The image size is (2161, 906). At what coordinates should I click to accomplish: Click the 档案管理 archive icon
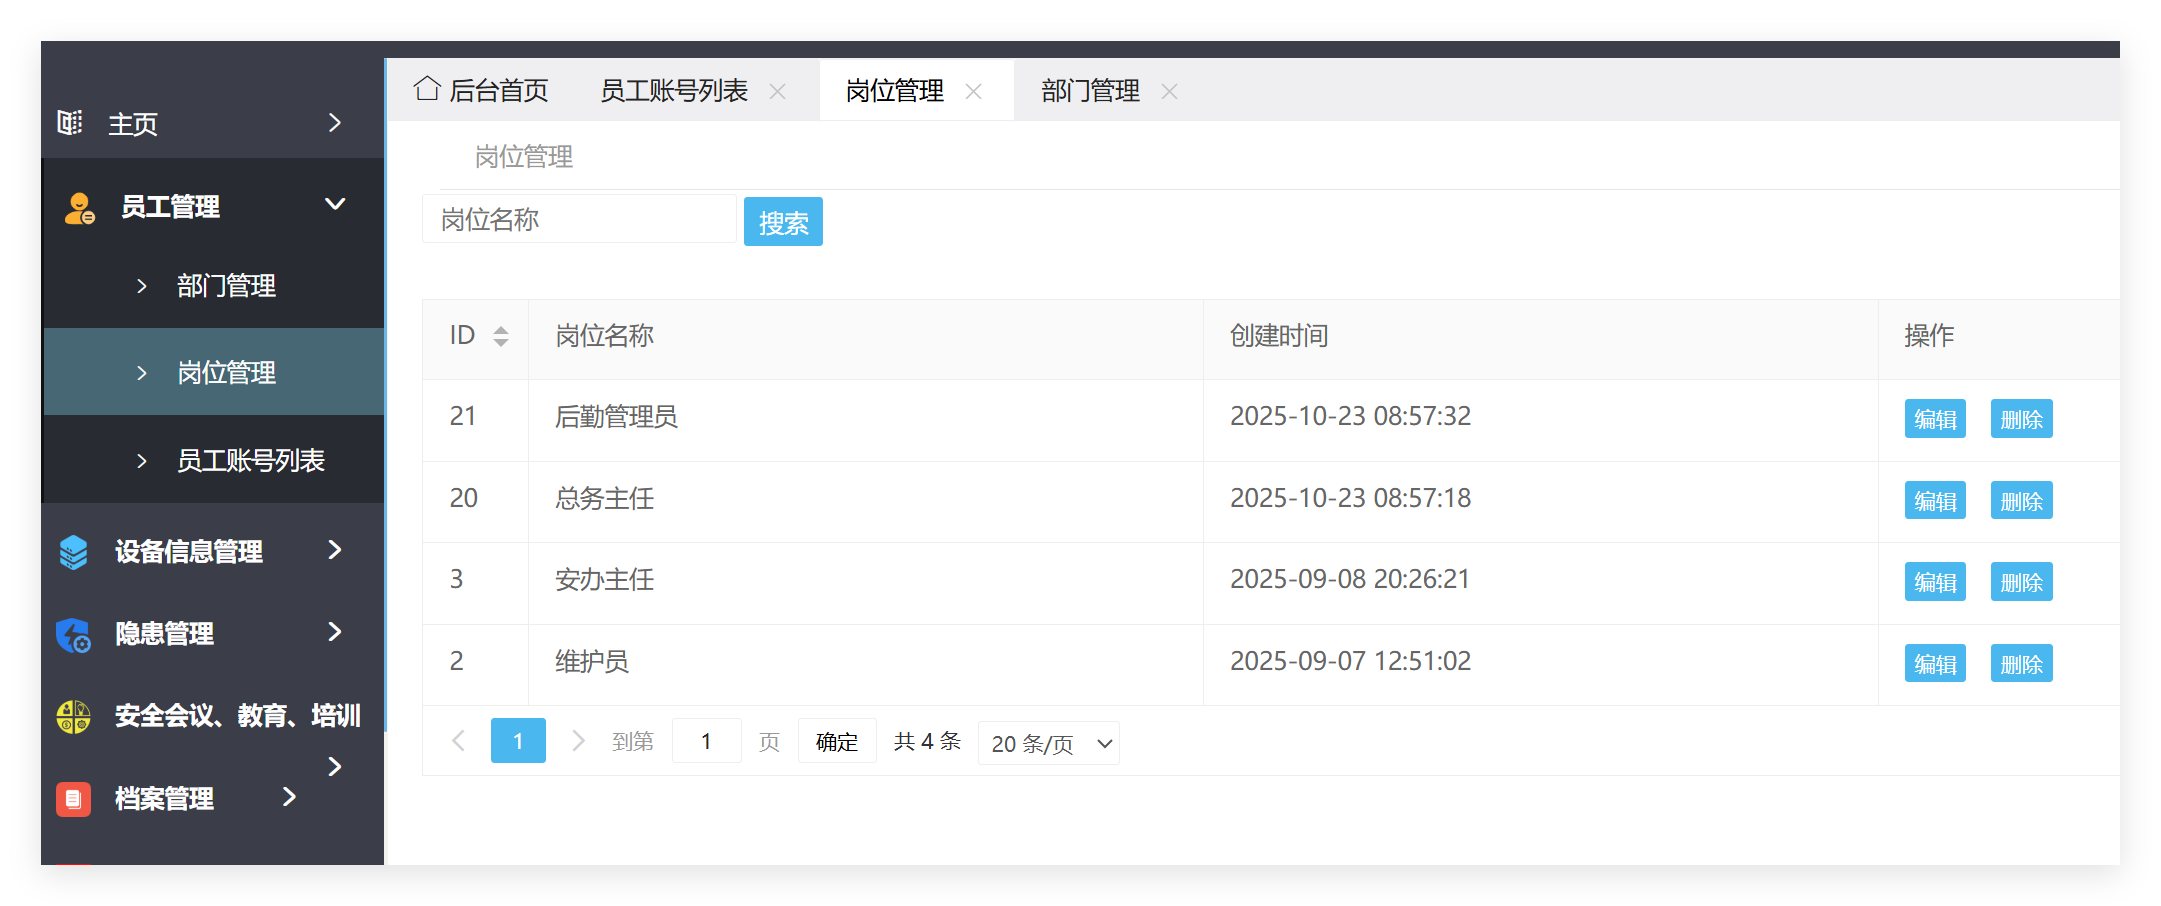pos(72,798)
